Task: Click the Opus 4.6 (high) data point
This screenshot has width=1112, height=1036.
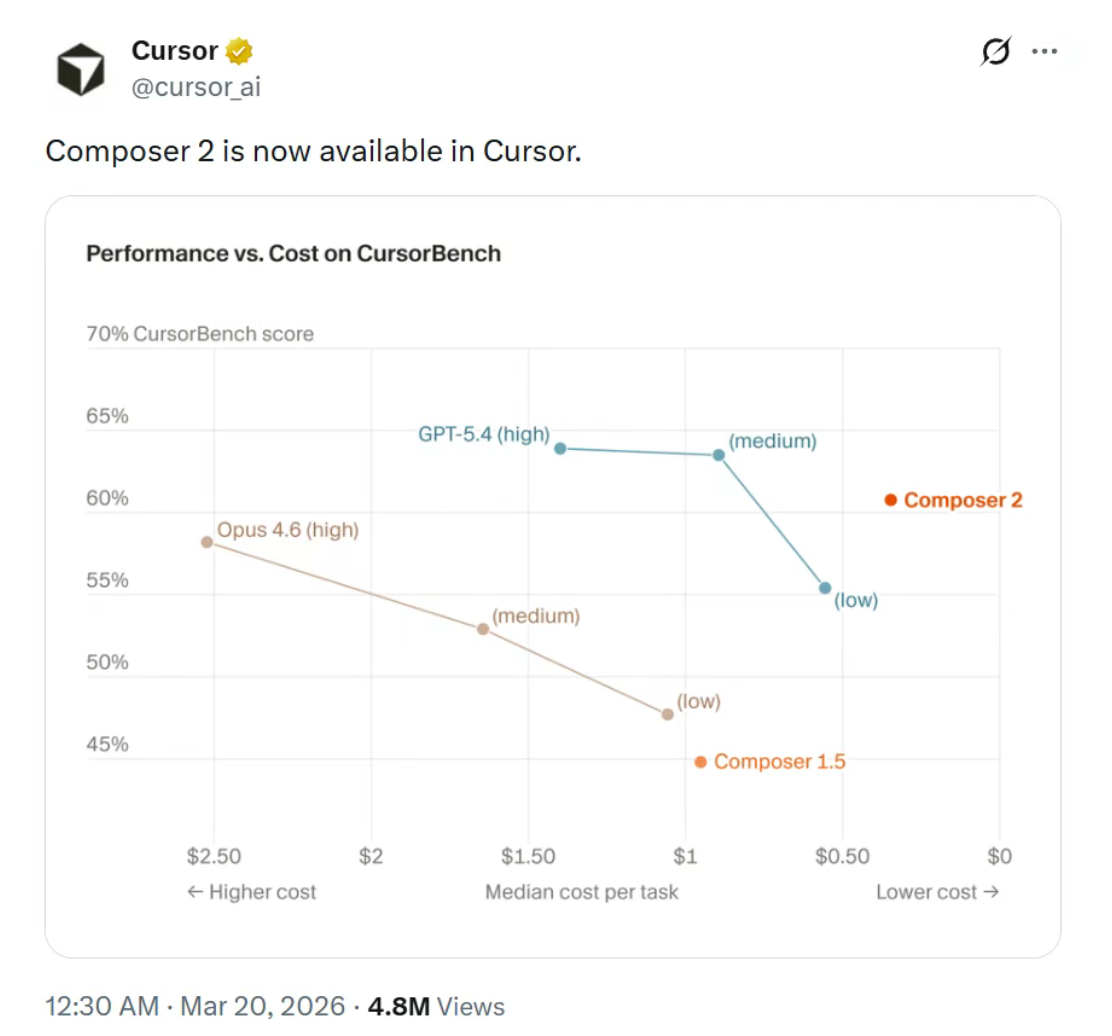Action: pos(207,542)
